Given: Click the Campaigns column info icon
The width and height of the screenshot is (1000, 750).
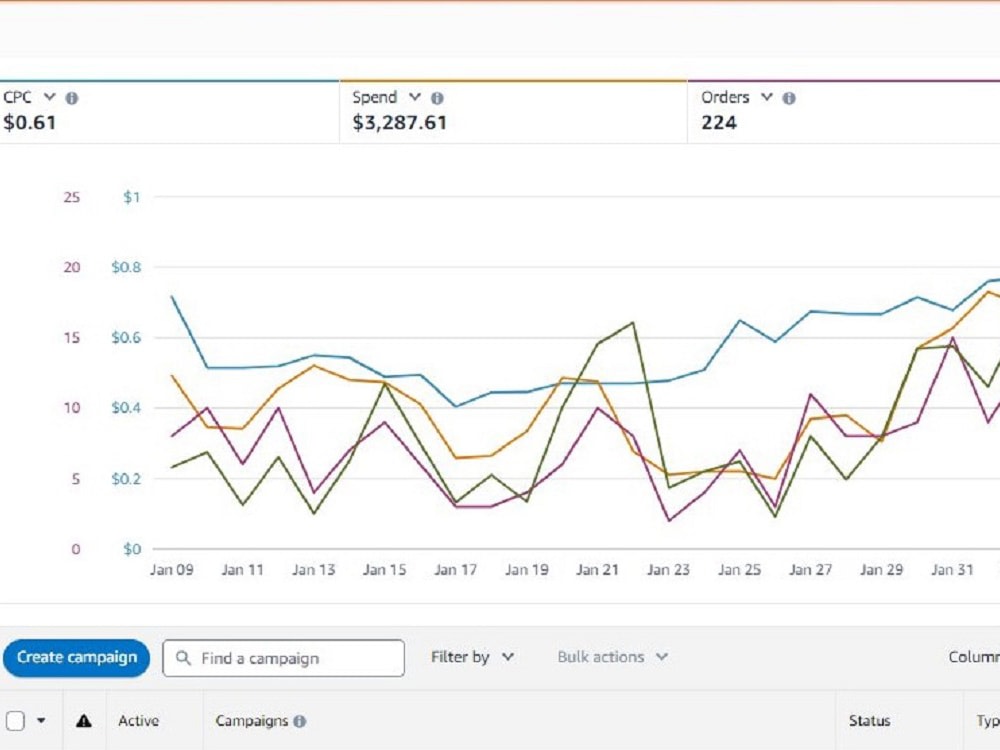Looking at the screenshot, I should click(x=300, y=721).
